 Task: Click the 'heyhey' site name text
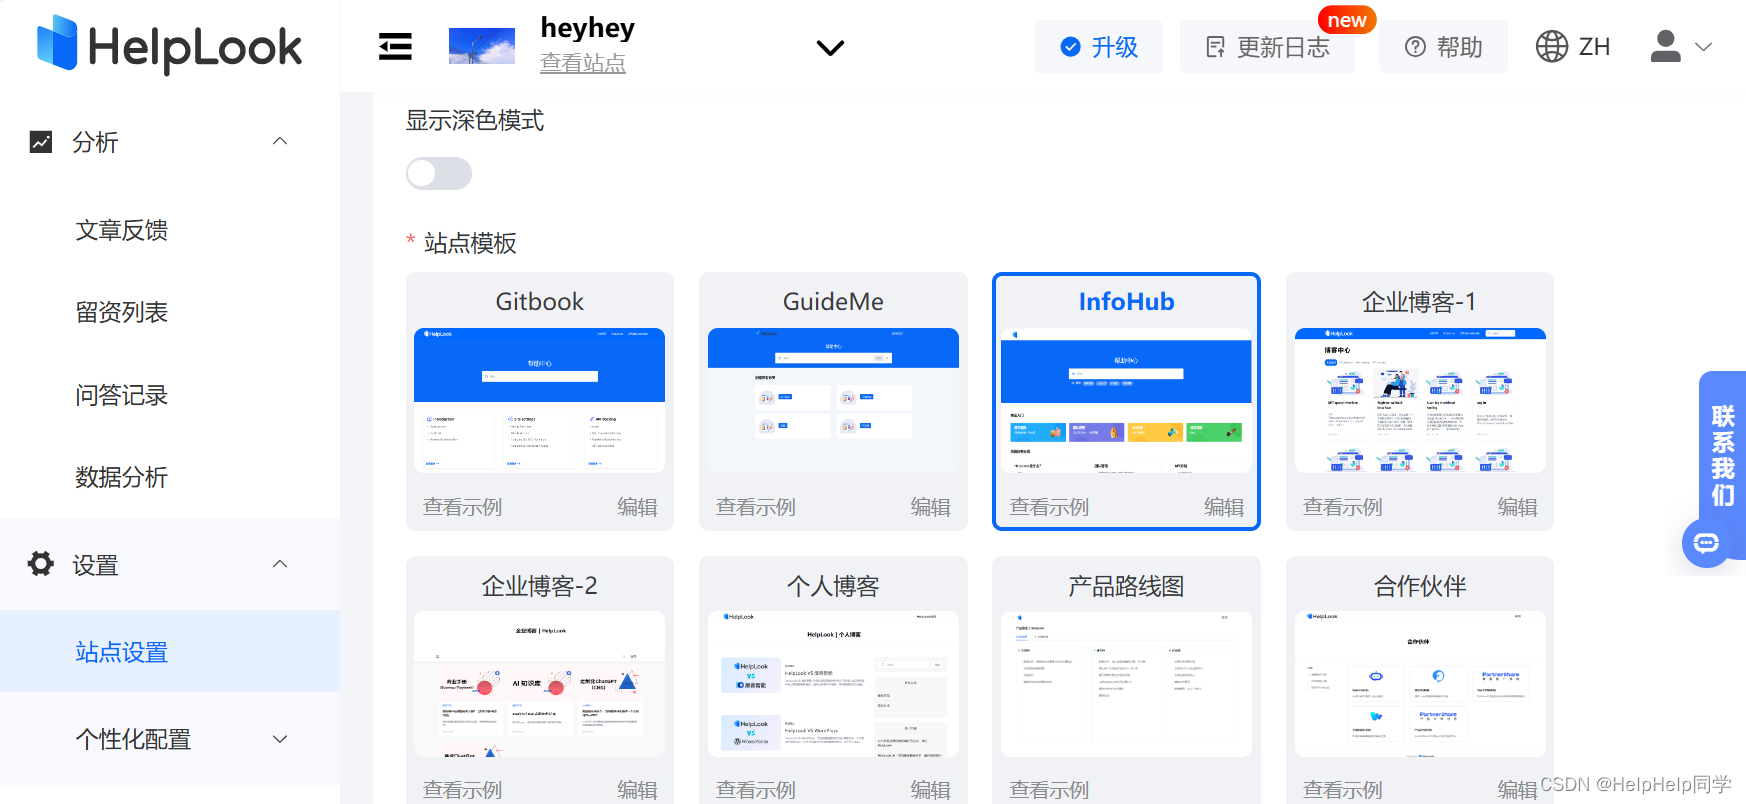(588, 28)
